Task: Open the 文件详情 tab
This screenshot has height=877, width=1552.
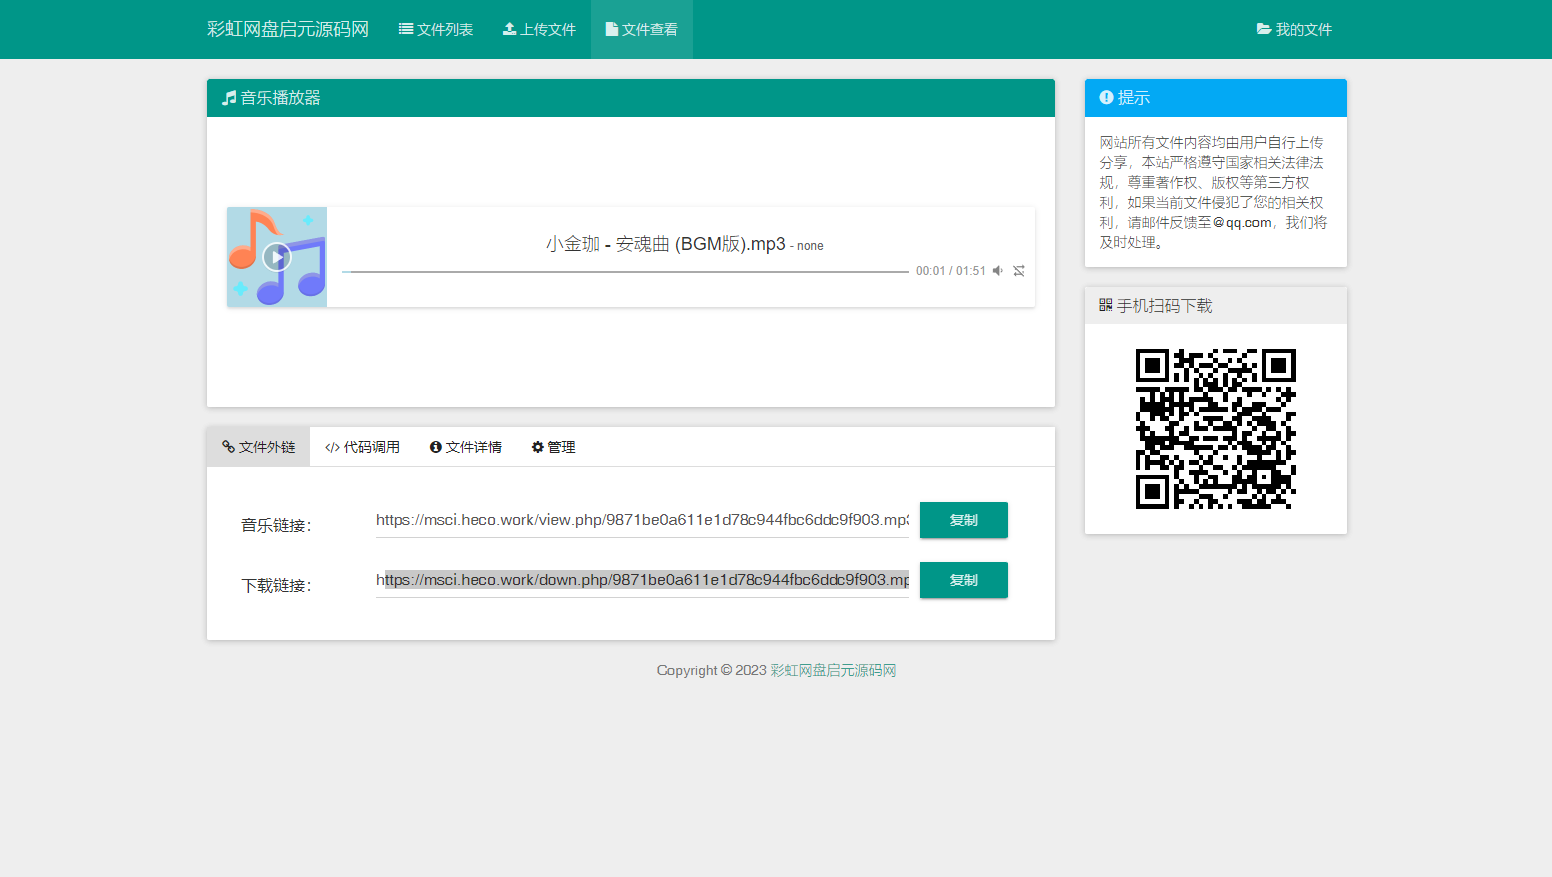Action: pyautogui.click(x=466, y=447)
